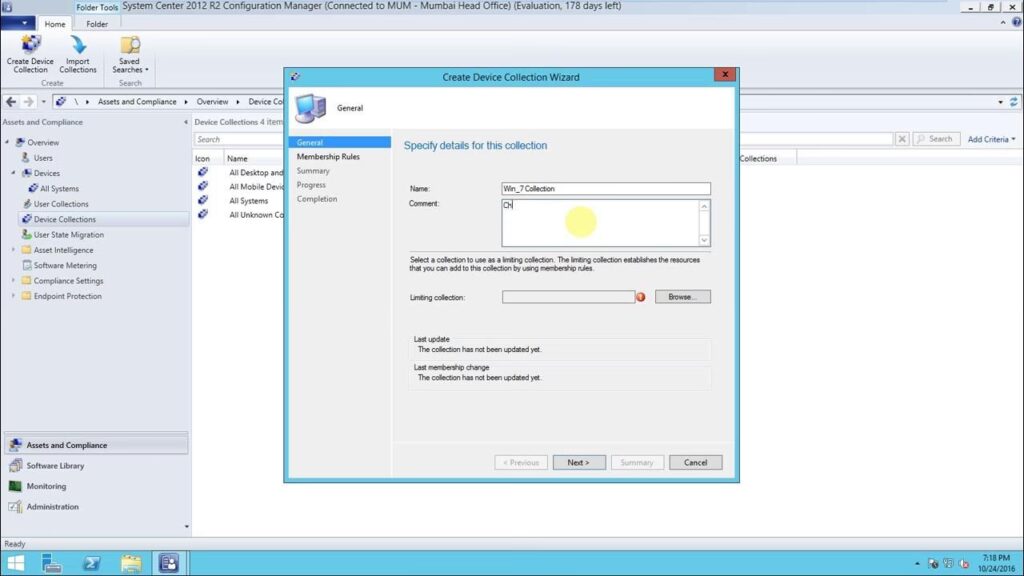Open the Monitoring workspace
The width and height of the screenshot is (1024, 576).
(46, 486)
